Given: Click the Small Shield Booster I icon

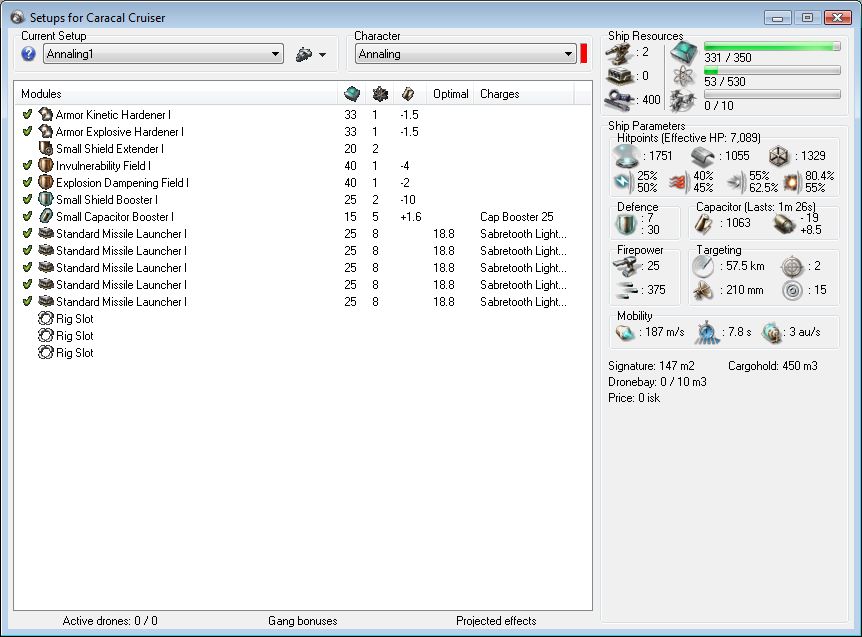Looking at the screenshot, I should click(x=46, y=200).
